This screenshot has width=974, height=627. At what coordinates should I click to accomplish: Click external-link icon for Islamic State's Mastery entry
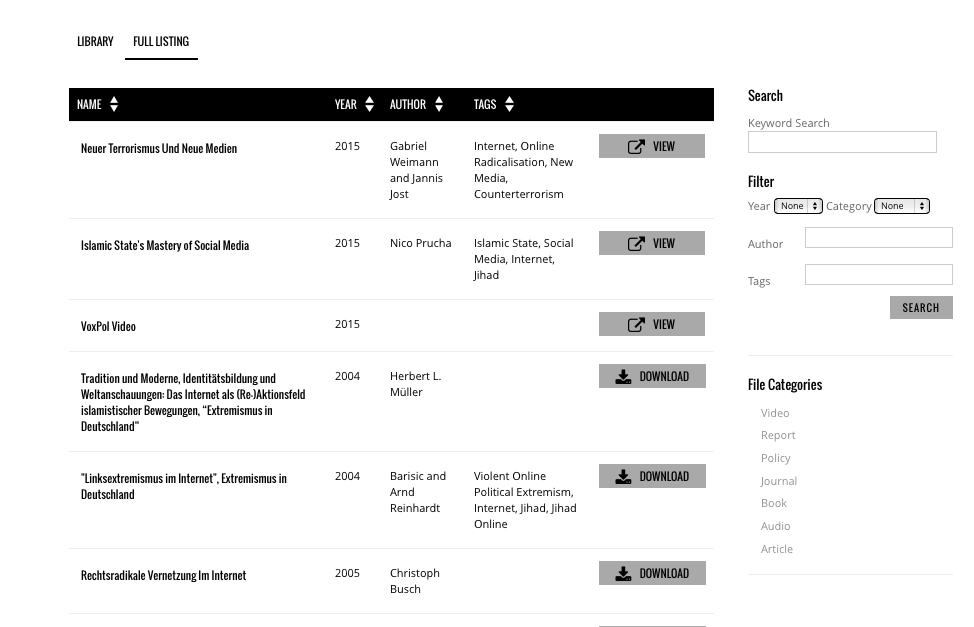(x=636, y=244)
